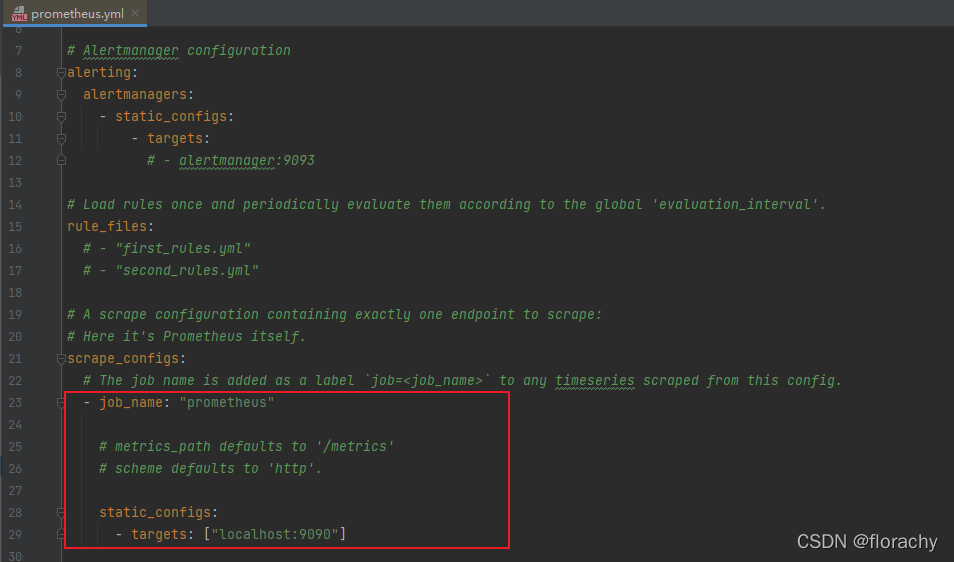Collapse static_configs fold on line 10
954x562 pixels.
62,116
